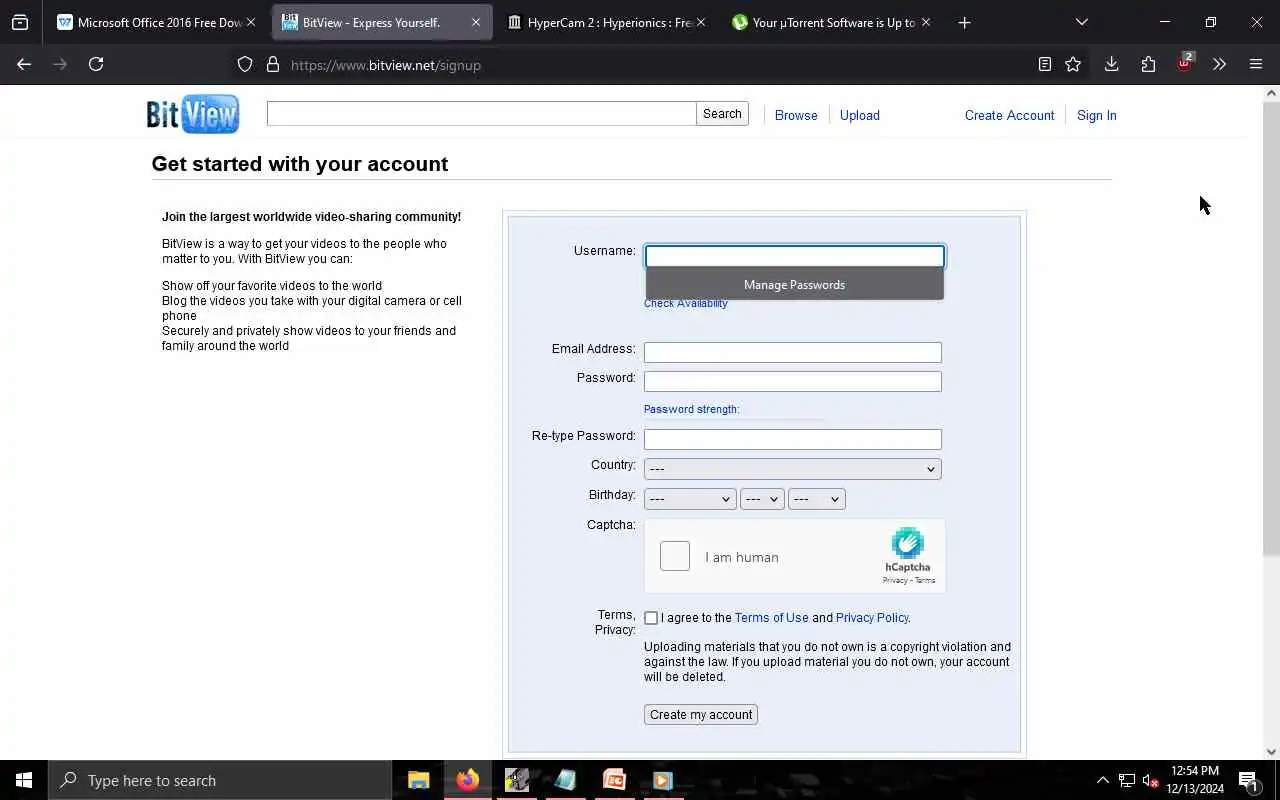Check the hCaptcha I am human box
Screen dimensions: 1280x800
coord(675,556)
